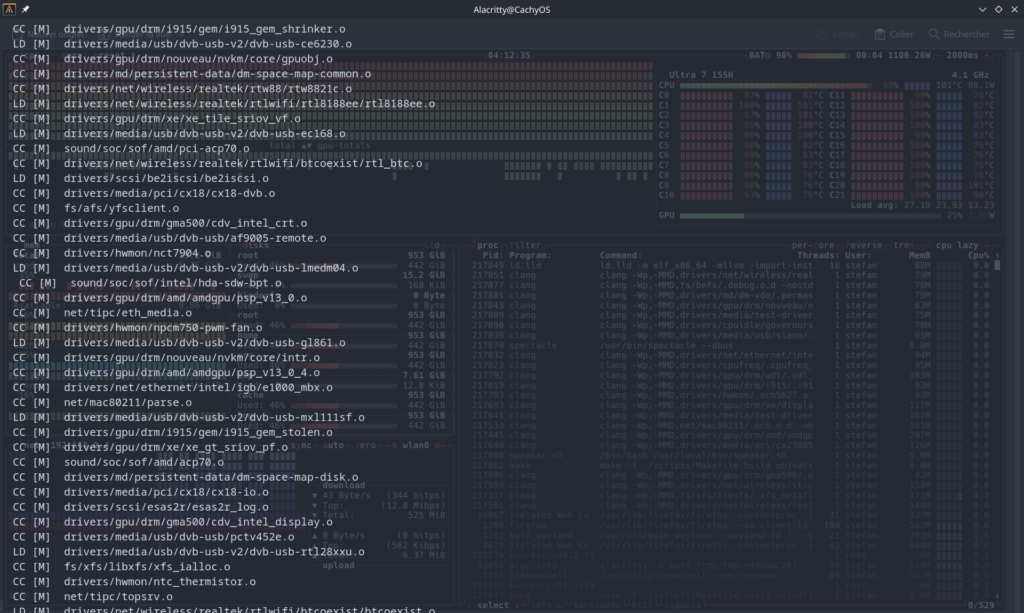Click the select option at bottom of proc
The image size is (1024, 613).
tap(493, 605)
